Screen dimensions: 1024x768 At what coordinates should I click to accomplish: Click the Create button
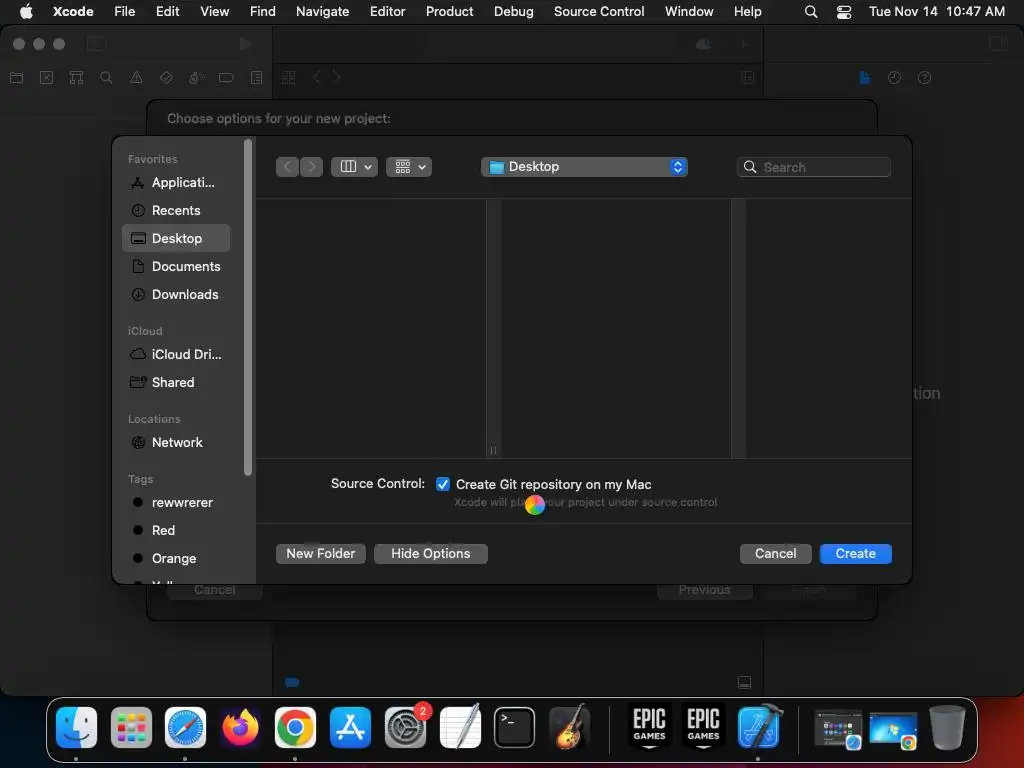pyautogui.click(x=856, y=554)
